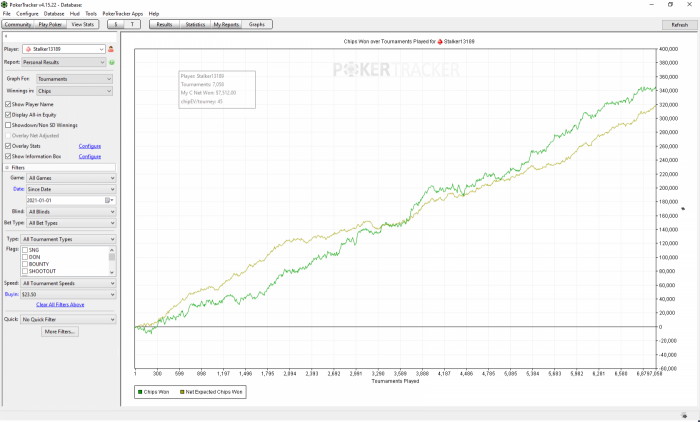Open the Database menu

click(54, 14)
